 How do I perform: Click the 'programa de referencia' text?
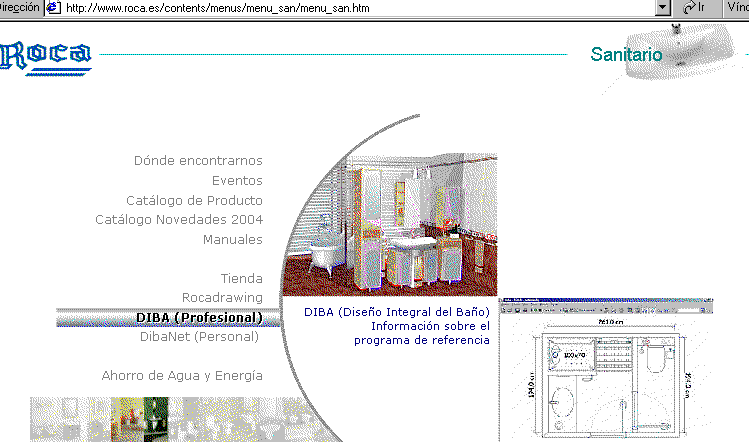pos(422,340)
